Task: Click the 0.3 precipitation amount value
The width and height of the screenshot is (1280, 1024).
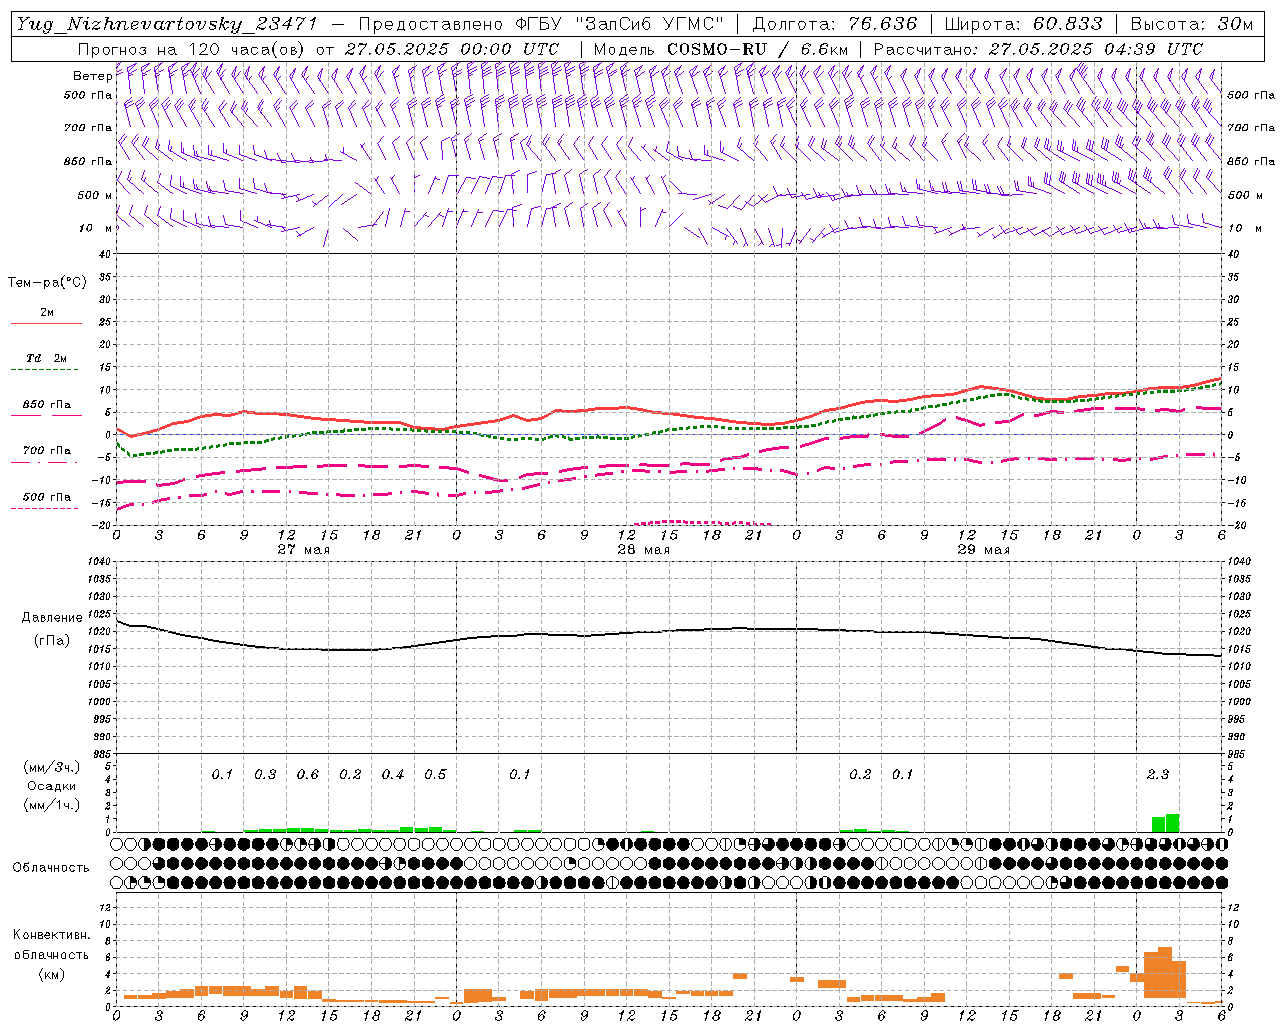Action: coord(265,775)
